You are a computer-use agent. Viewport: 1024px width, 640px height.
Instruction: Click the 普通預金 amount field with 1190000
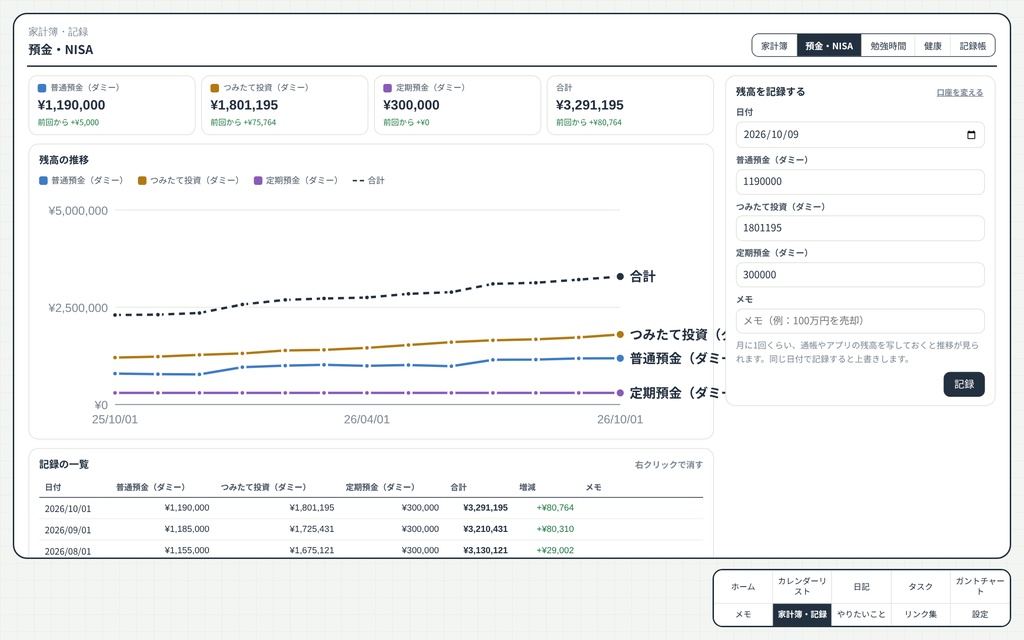860,182
